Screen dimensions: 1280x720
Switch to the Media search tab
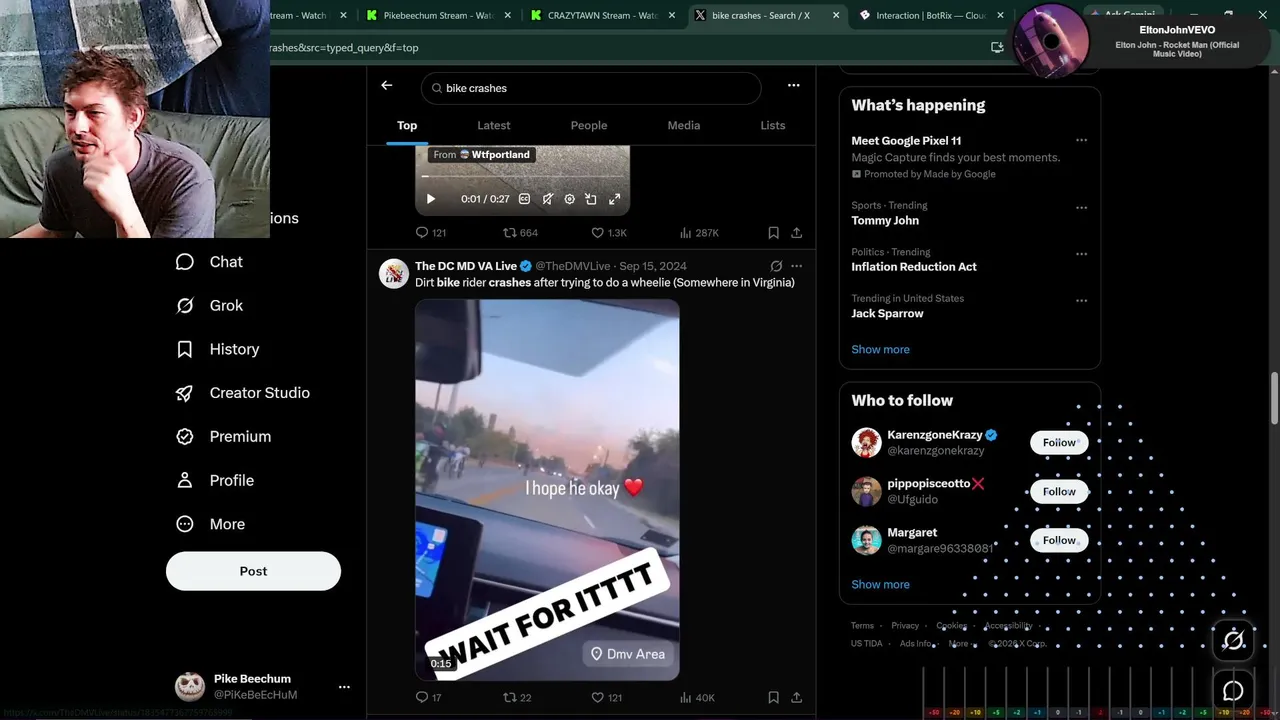pos(684,125)
